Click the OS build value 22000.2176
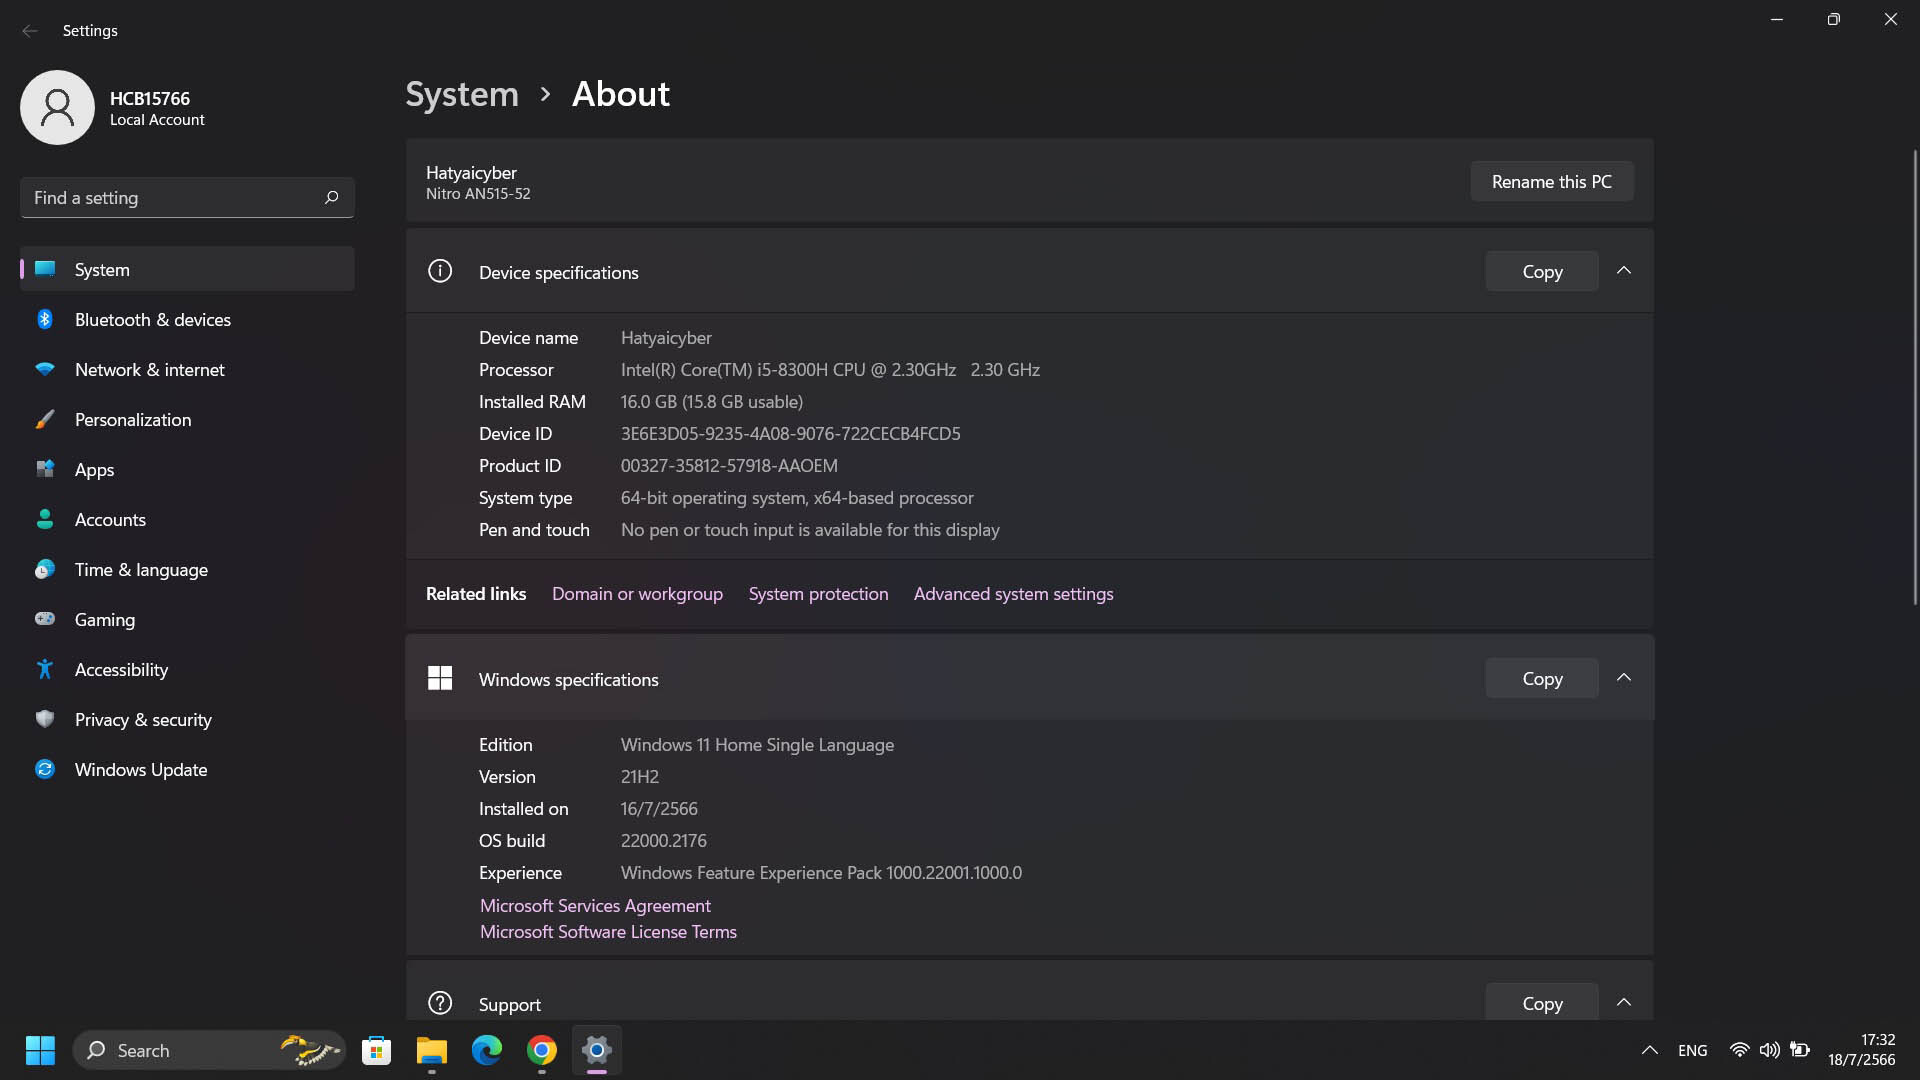Image resolution: width=1920 pixels, height=1080 pixels. [x=663, y=840]
